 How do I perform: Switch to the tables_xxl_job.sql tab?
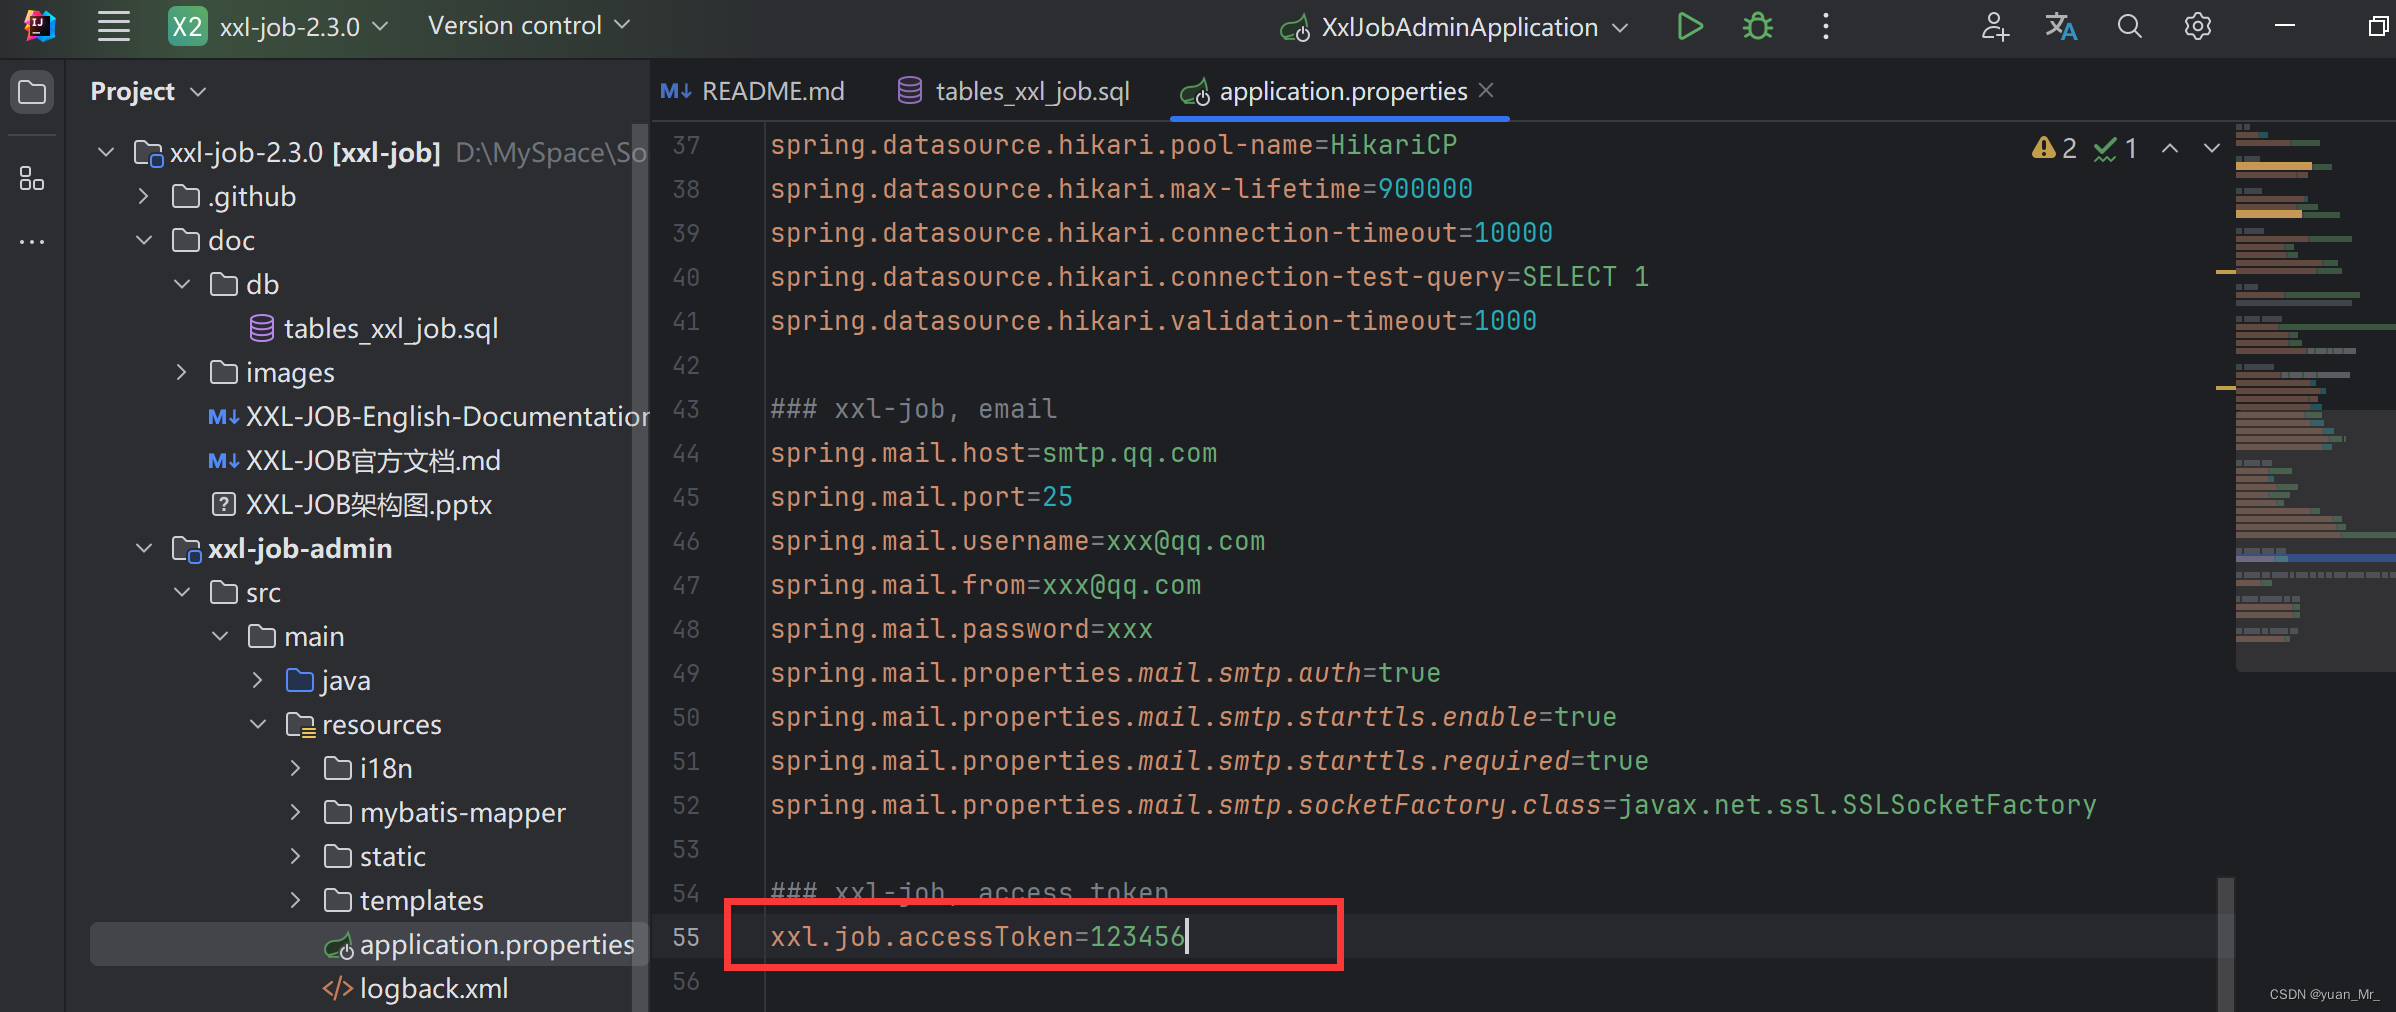(1013, 91)
